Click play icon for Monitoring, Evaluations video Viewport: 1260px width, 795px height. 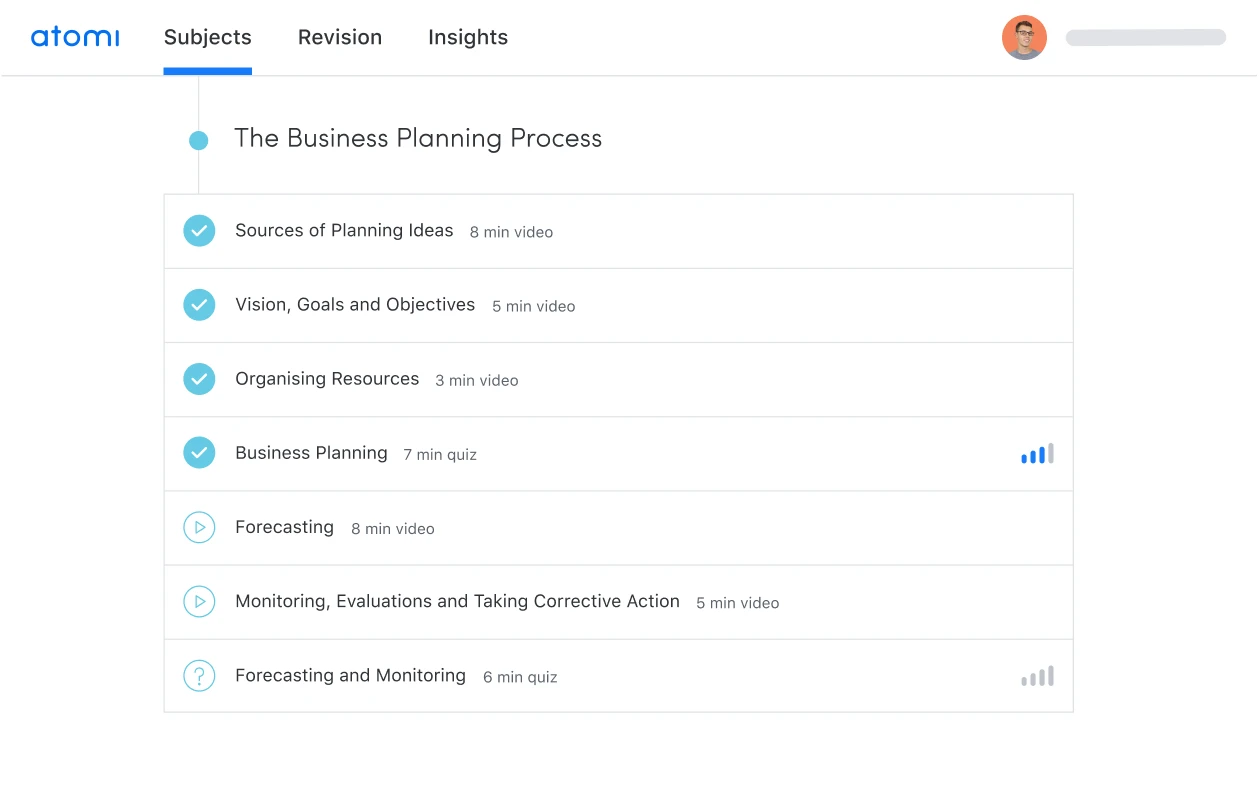tap(199, 601)
